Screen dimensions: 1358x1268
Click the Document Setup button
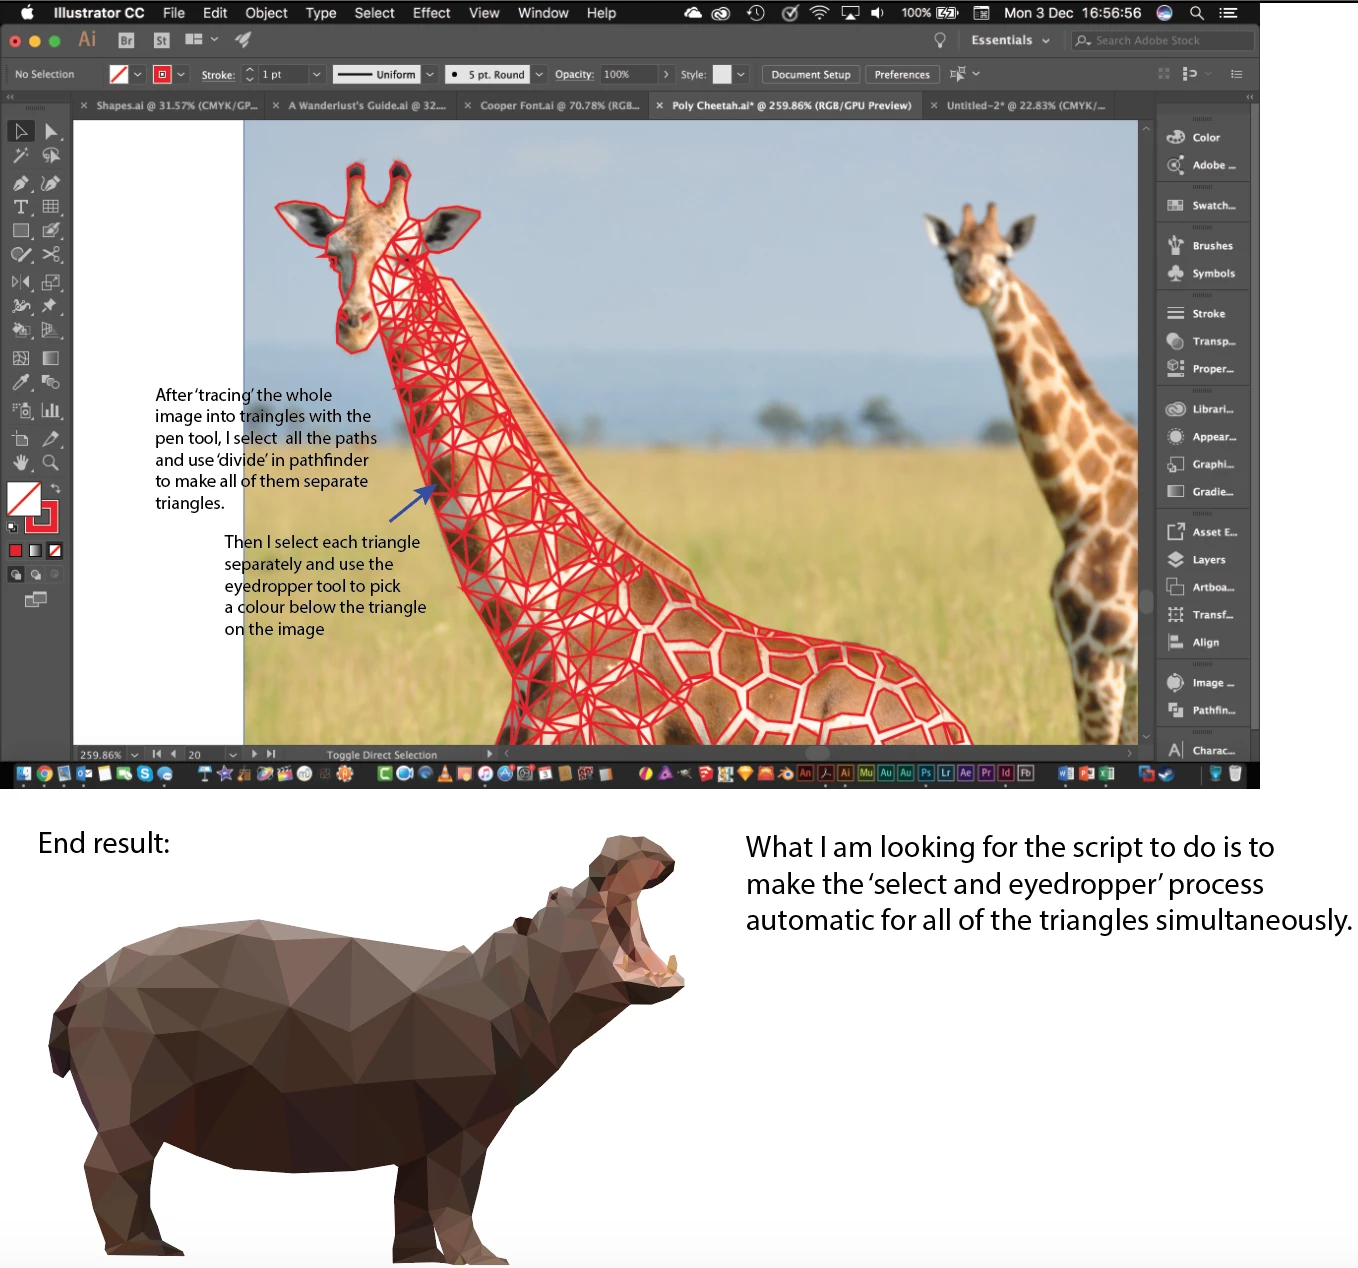(810, 74)
